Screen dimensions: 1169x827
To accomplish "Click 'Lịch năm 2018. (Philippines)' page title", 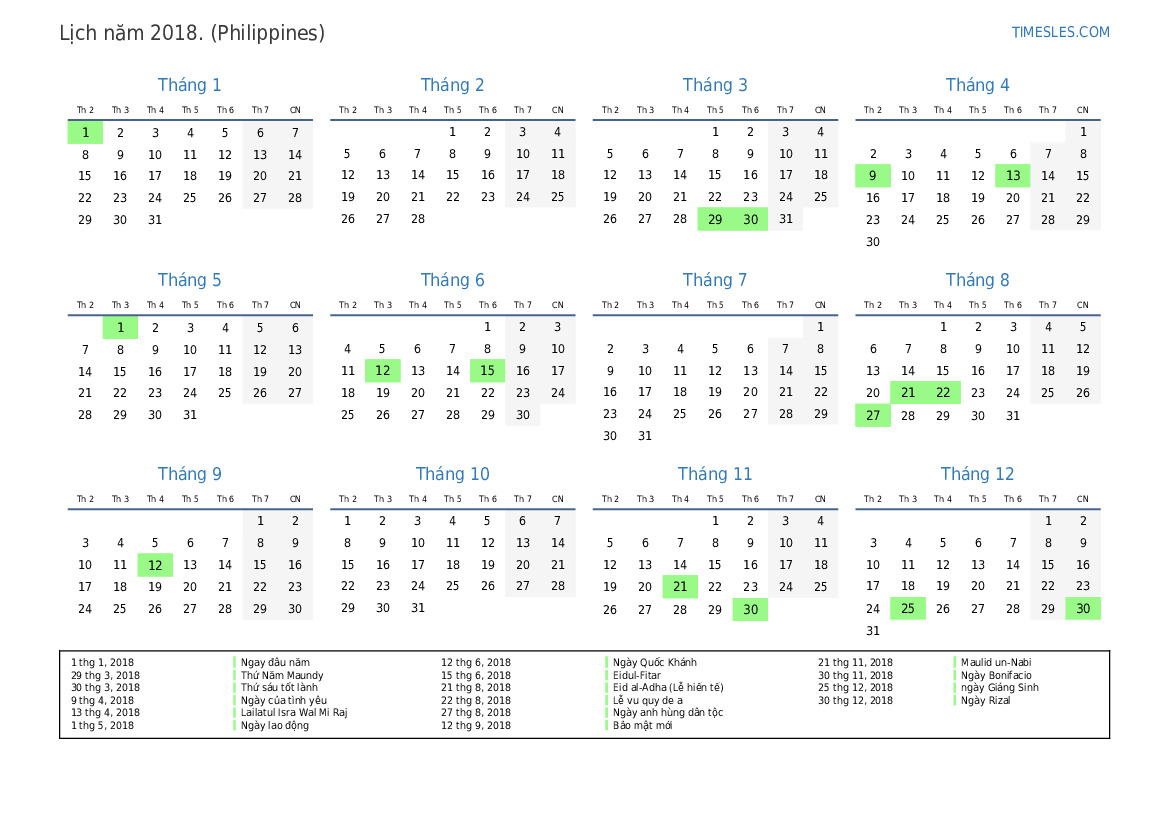I will pyautogui.click(x=192, y=33).
